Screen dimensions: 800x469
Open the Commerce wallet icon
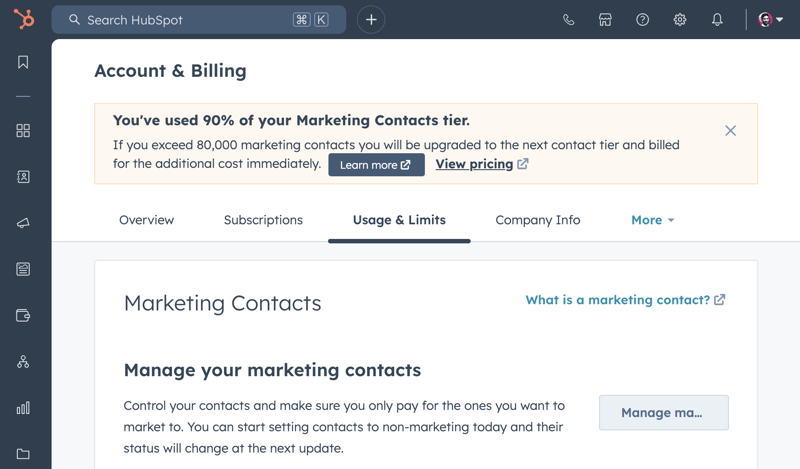coord(23,315)
